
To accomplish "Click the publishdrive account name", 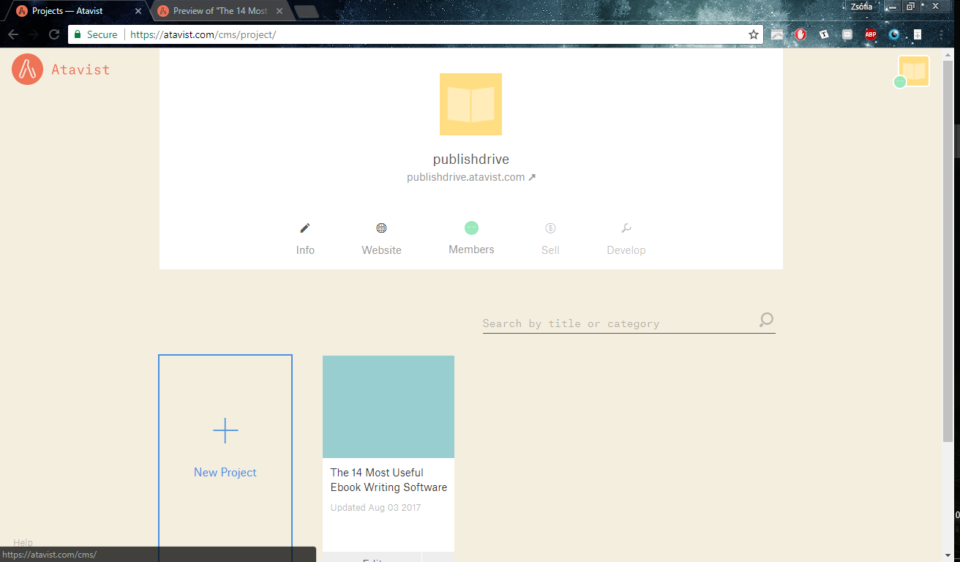I will tap(471, 159).
